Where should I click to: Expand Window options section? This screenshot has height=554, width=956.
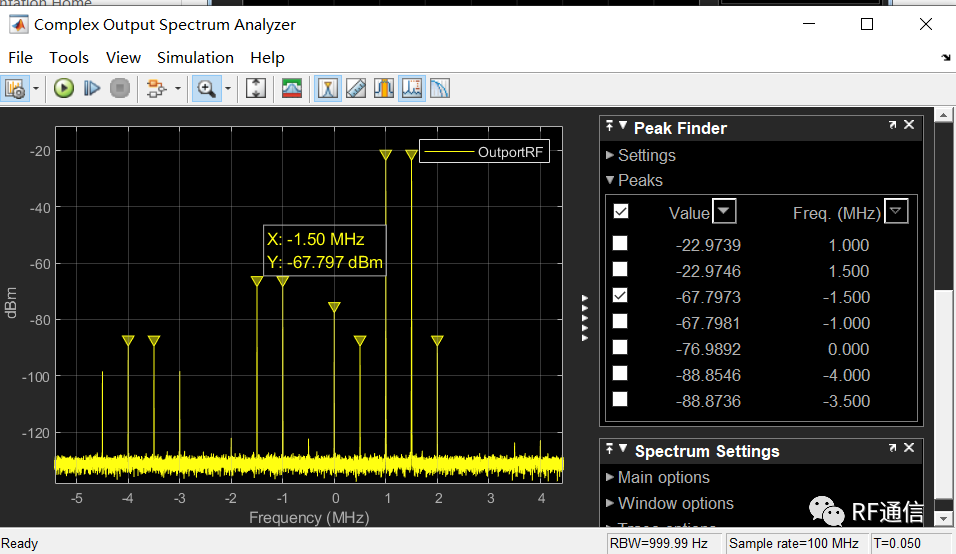(x=610, y=503)
